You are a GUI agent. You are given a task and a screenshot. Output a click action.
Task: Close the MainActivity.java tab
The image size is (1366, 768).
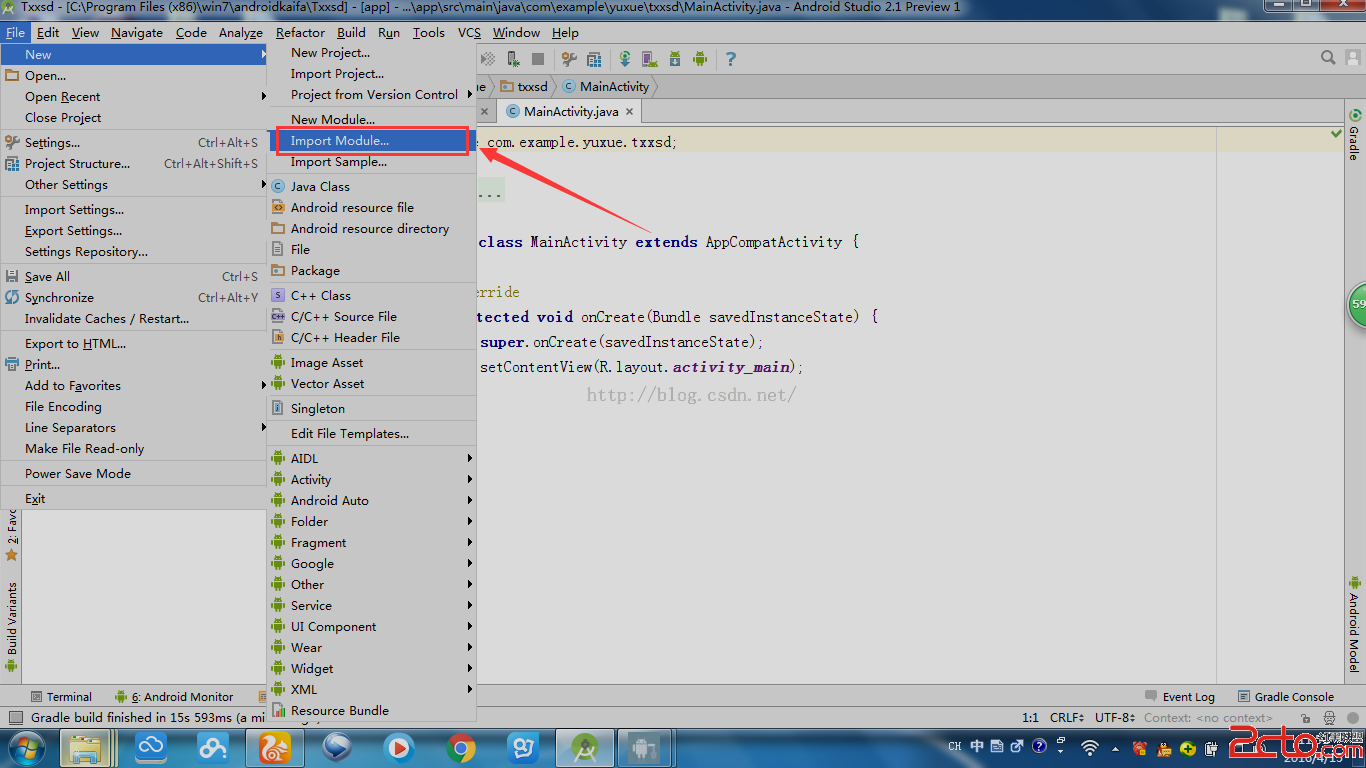tap(630, 112)
